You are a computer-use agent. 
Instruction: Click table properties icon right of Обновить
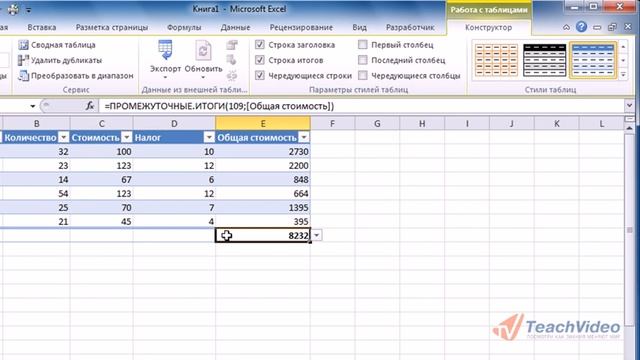[x=232, y=45]
